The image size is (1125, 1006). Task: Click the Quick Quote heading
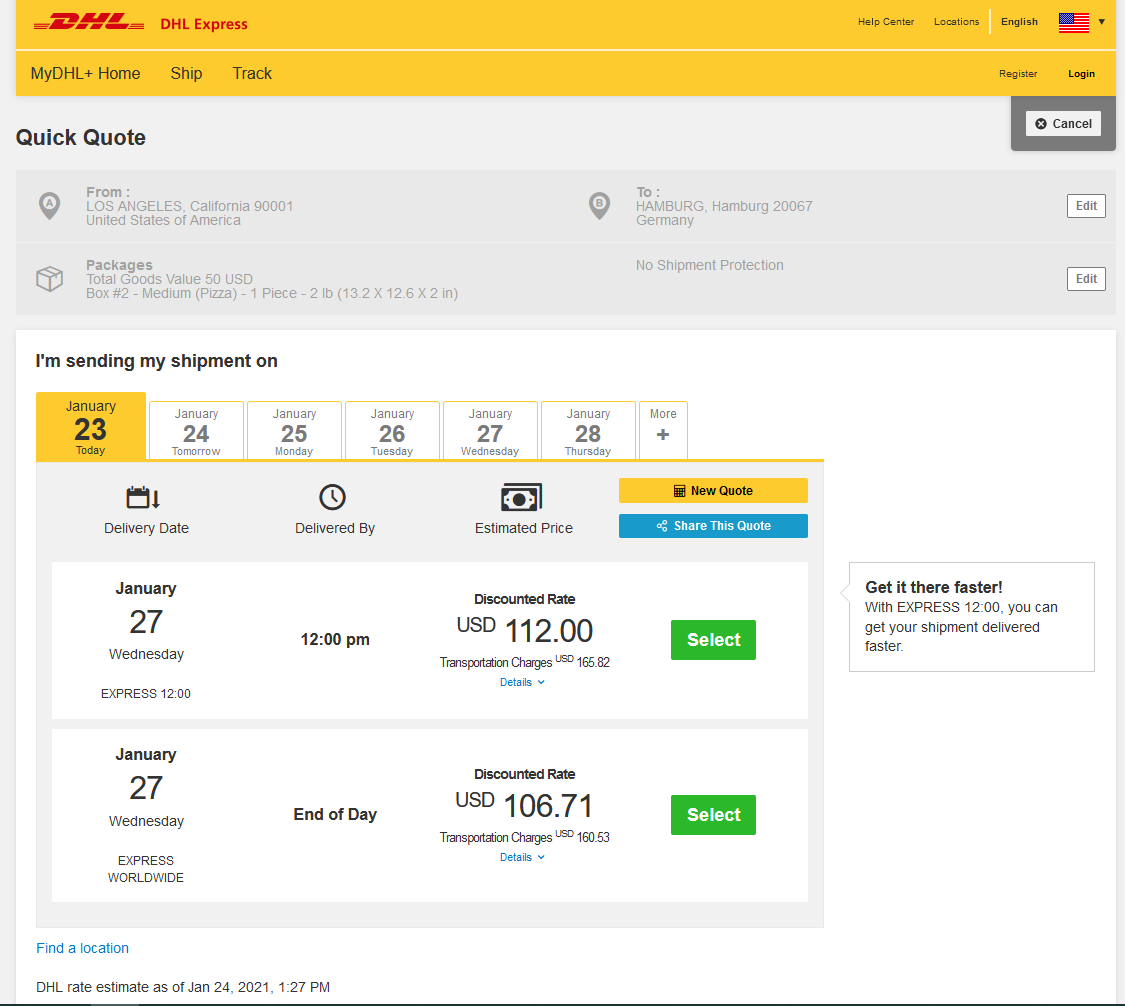[81, 137]
